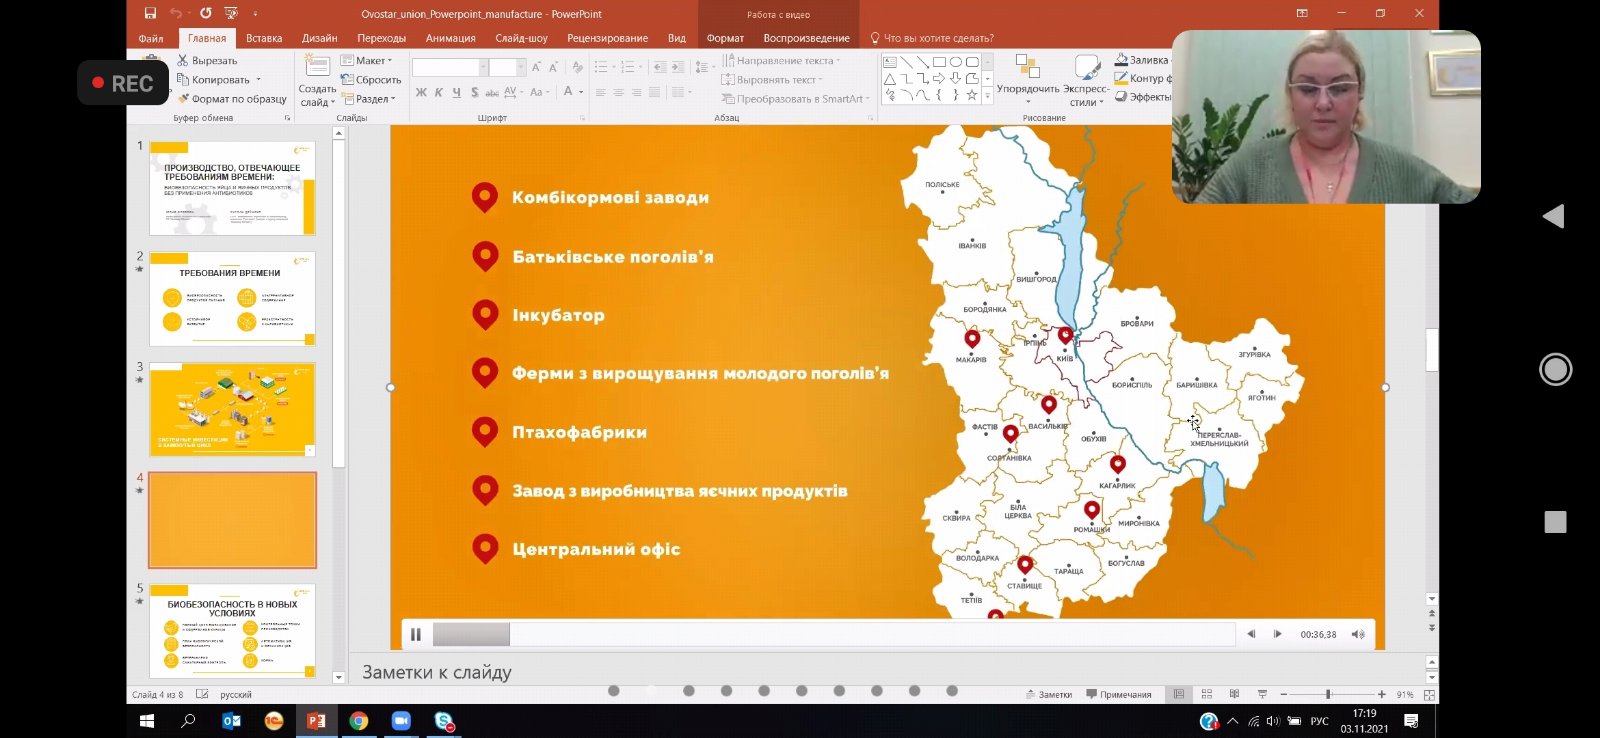Open the line spacing dropdown

tap(703, 67)
